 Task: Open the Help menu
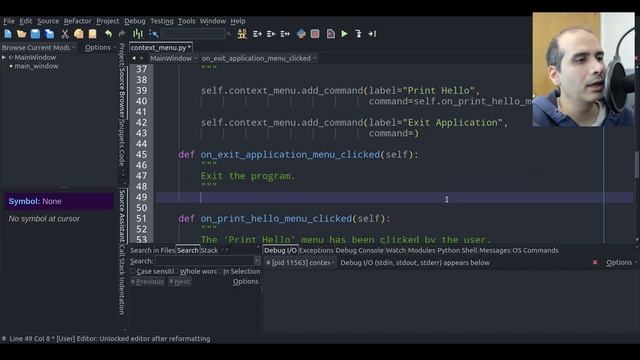coord(238,21)
